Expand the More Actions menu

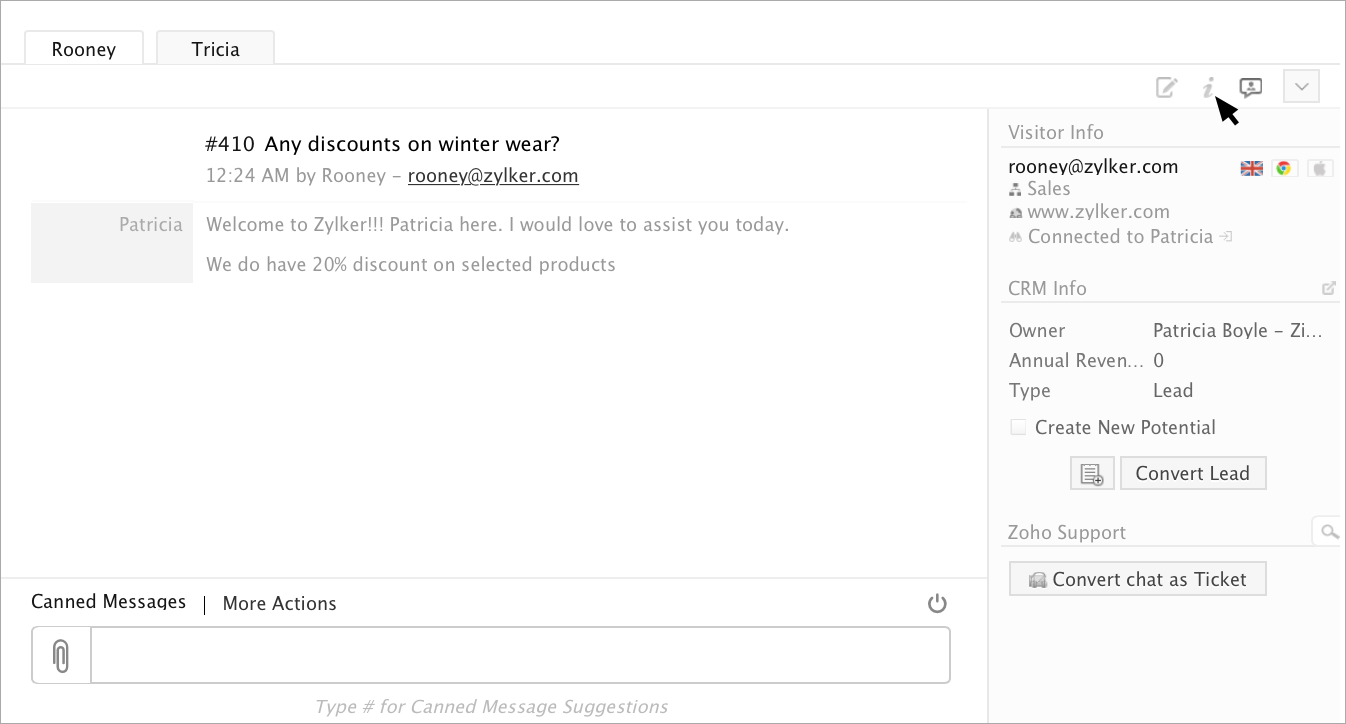(279, 604)
